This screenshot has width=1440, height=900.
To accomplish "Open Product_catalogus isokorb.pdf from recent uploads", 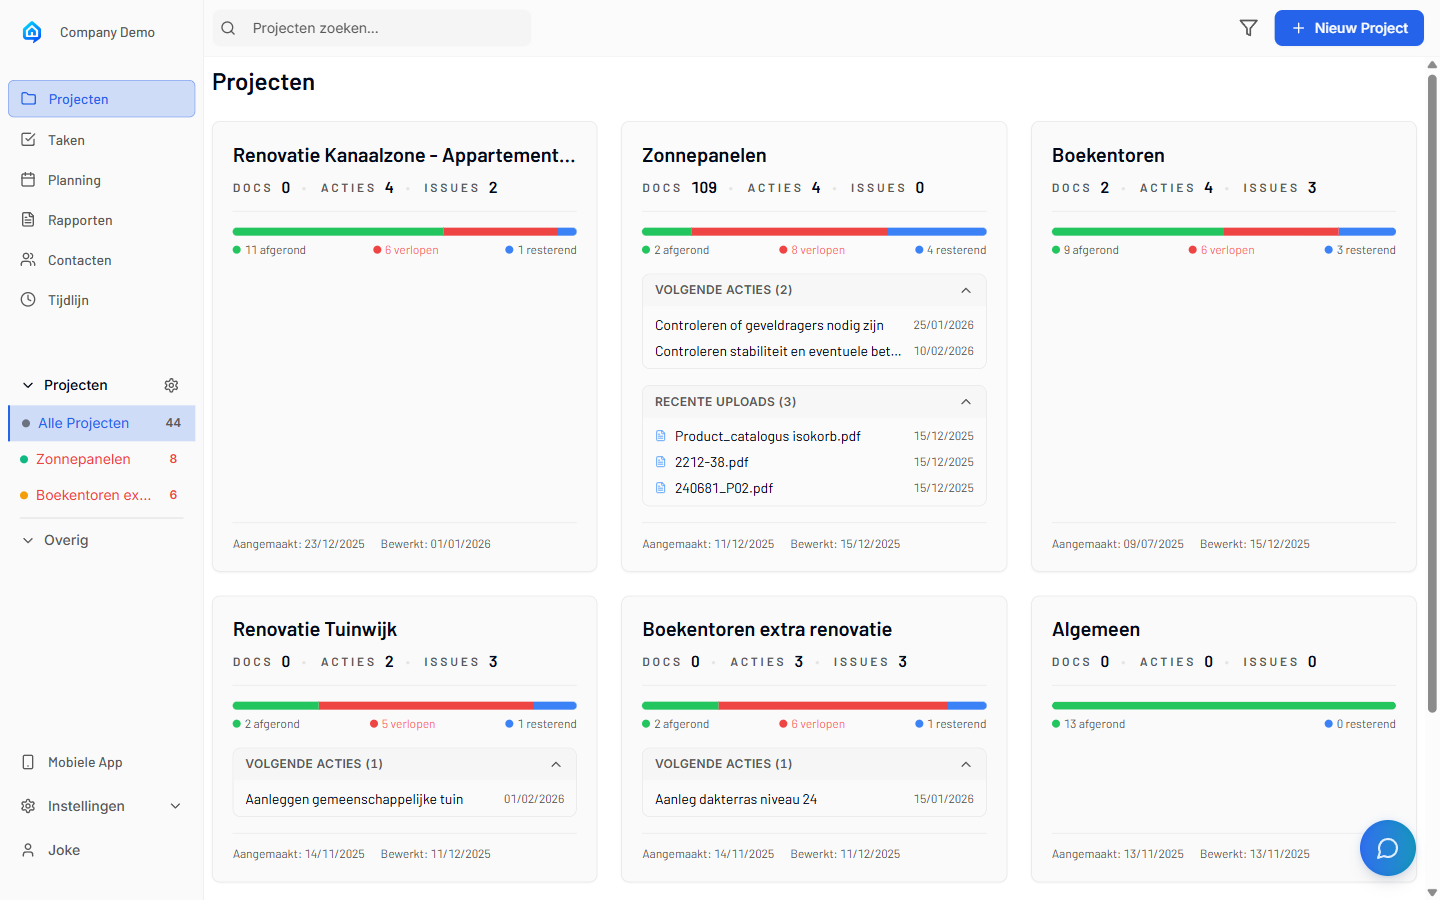I will pos(768,436).
